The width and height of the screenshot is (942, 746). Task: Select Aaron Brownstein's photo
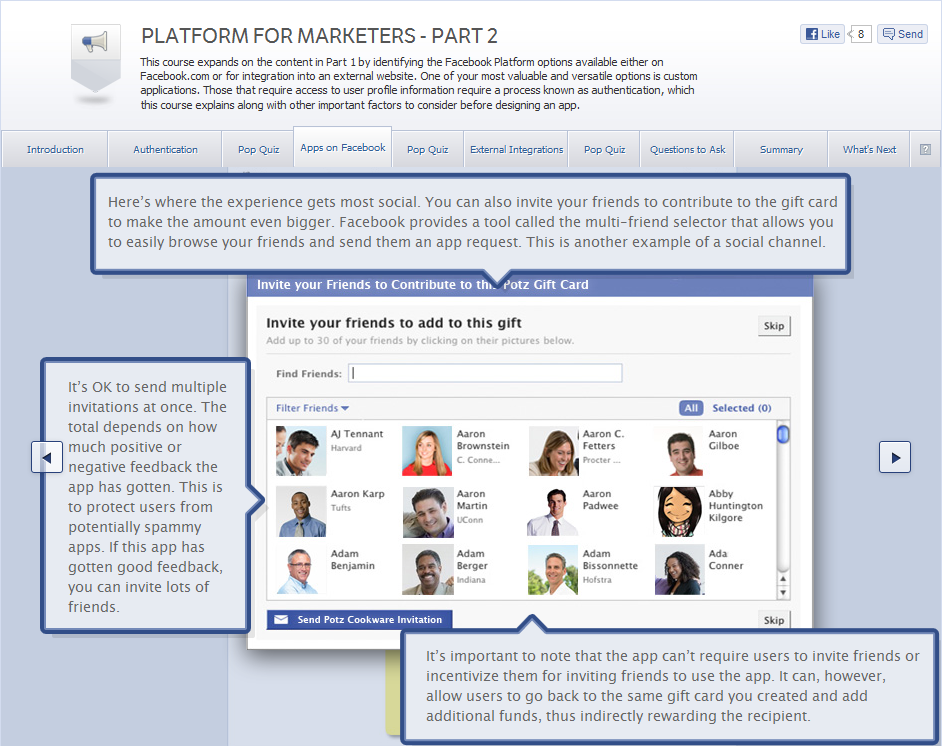(x=427, y=451)
